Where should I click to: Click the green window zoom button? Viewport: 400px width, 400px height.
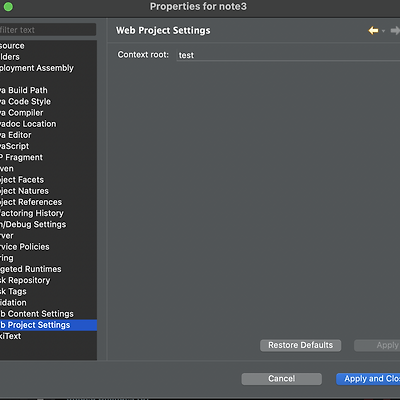(8, 7)
